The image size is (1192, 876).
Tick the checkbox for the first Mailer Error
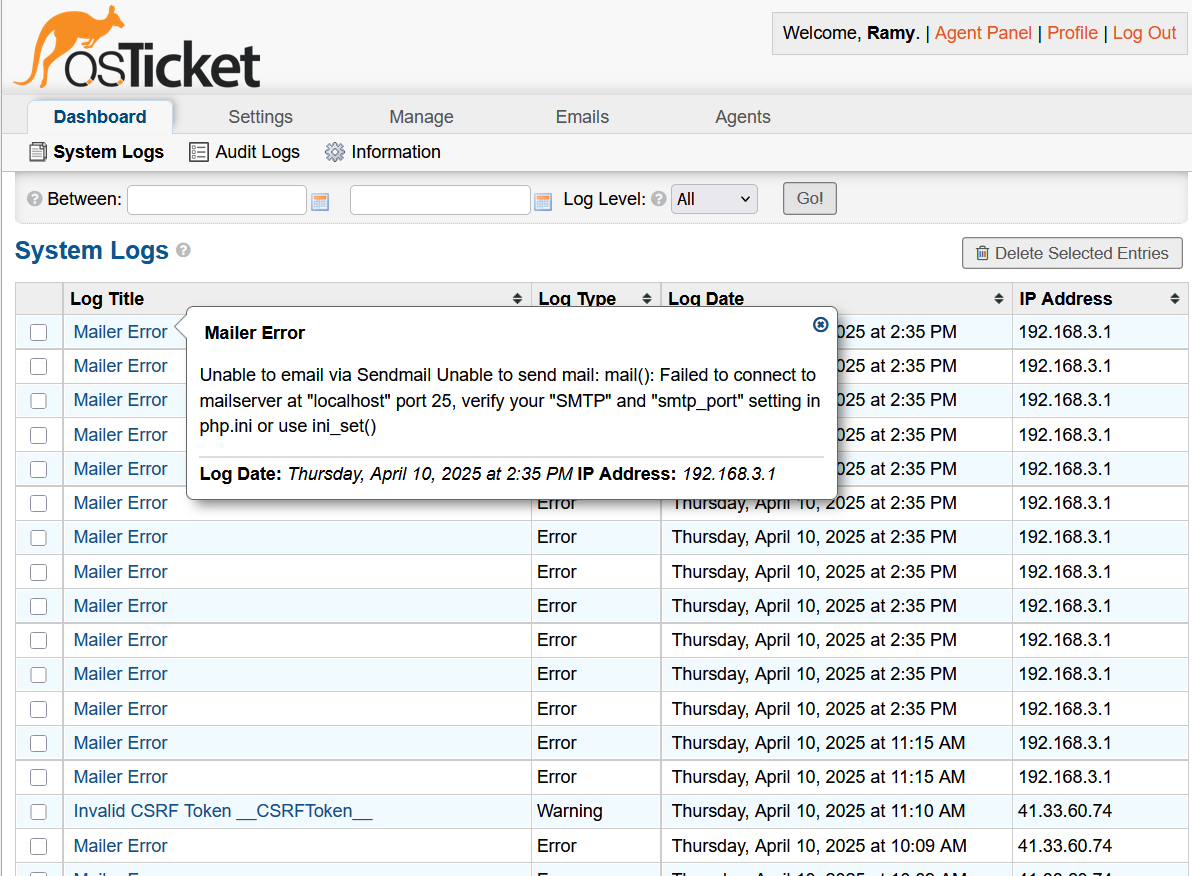38,332
